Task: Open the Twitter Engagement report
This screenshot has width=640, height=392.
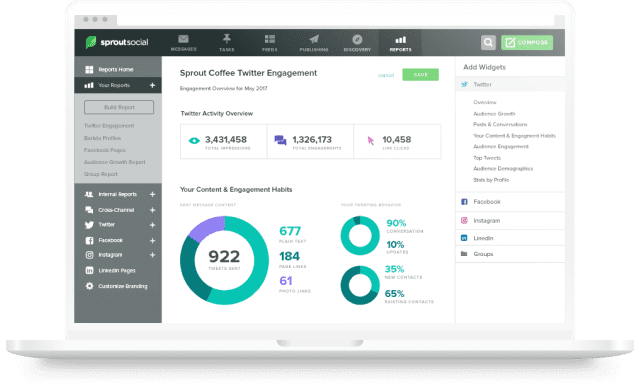Action: 109,126
